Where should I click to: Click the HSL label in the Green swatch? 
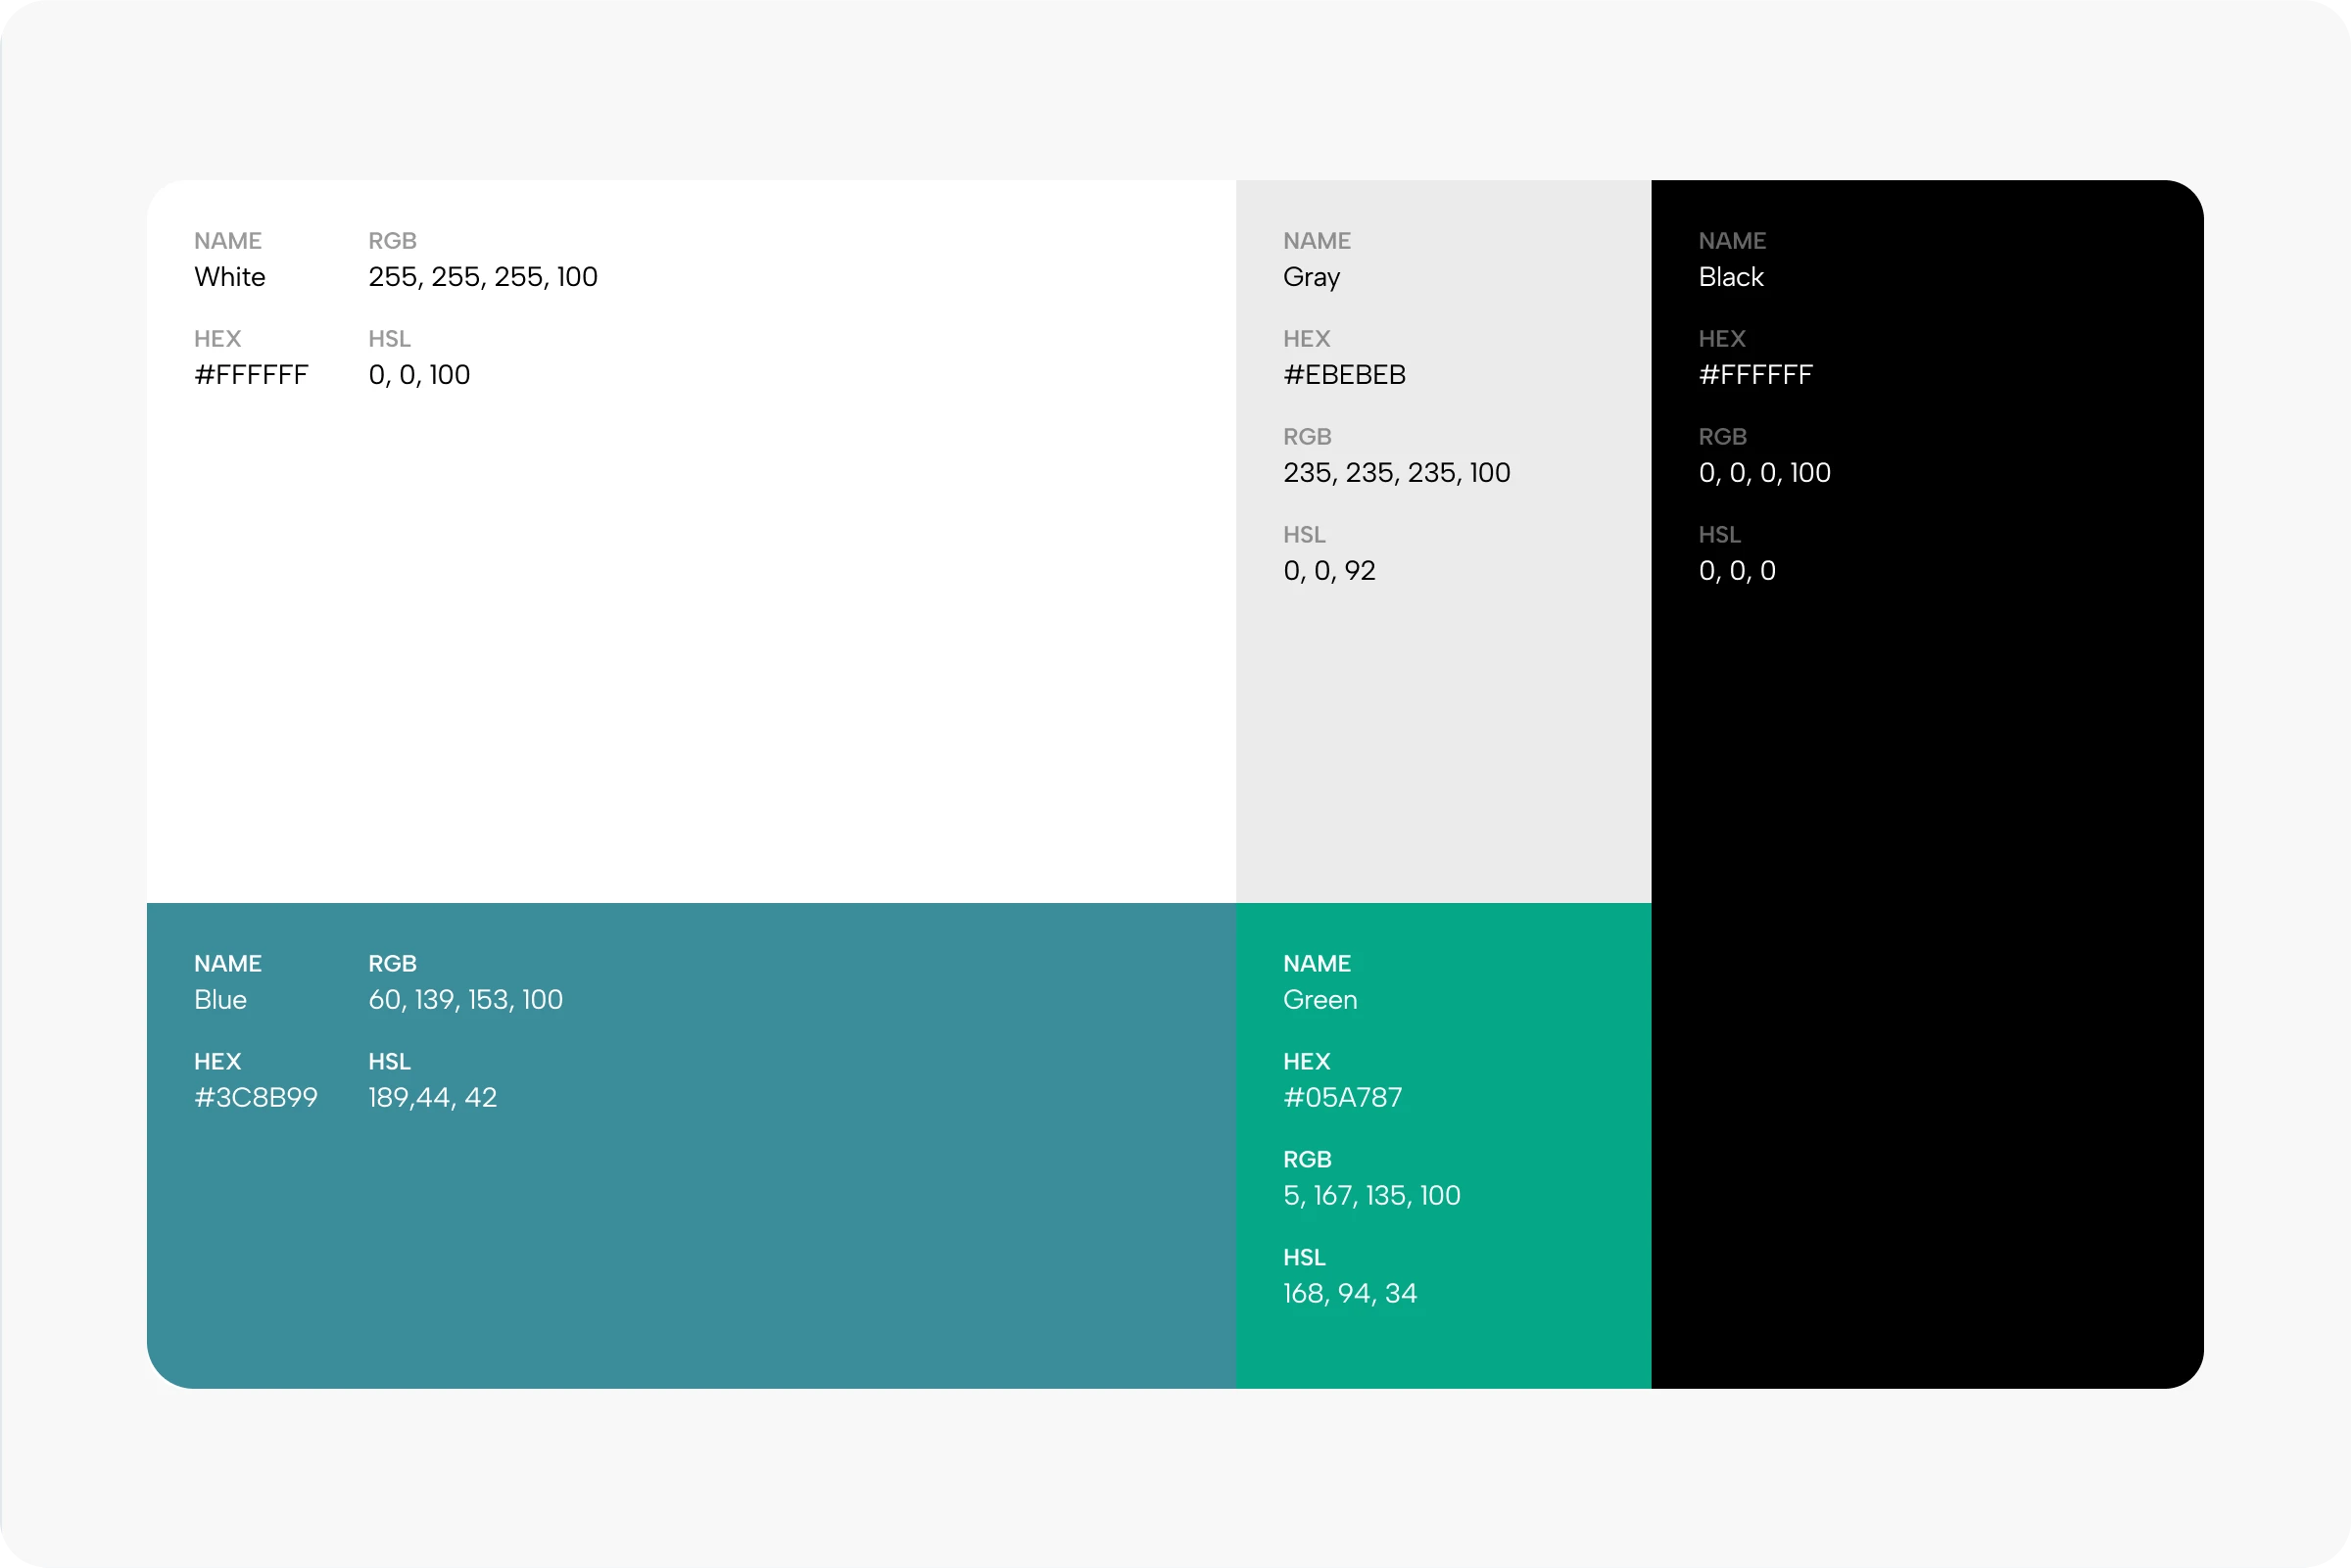pos(1304,1258)
